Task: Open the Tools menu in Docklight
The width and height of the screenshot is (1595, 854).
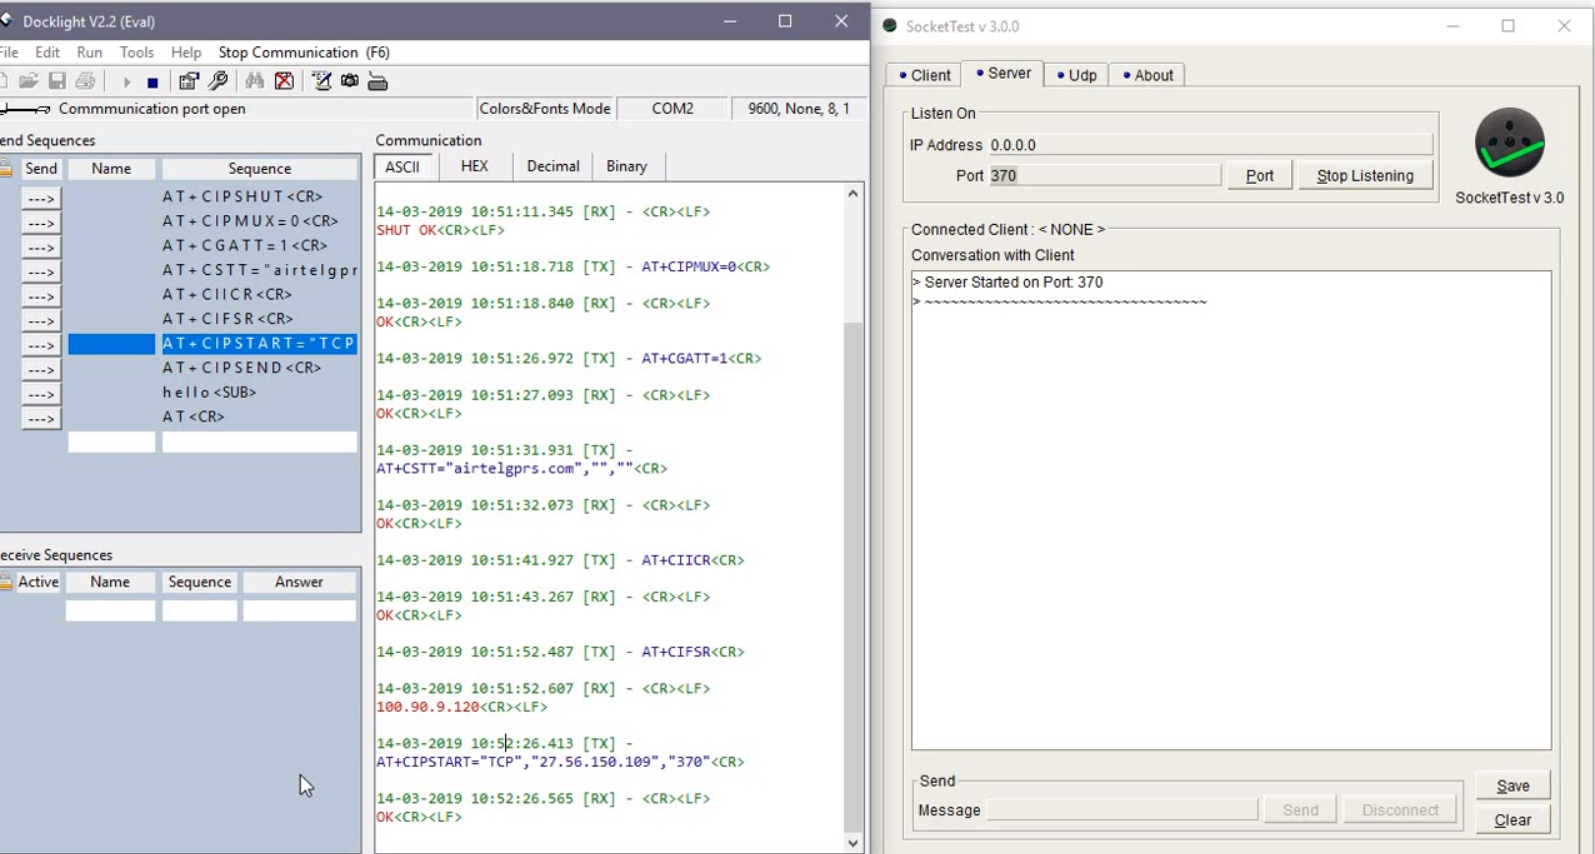Action: click(137, 52)
